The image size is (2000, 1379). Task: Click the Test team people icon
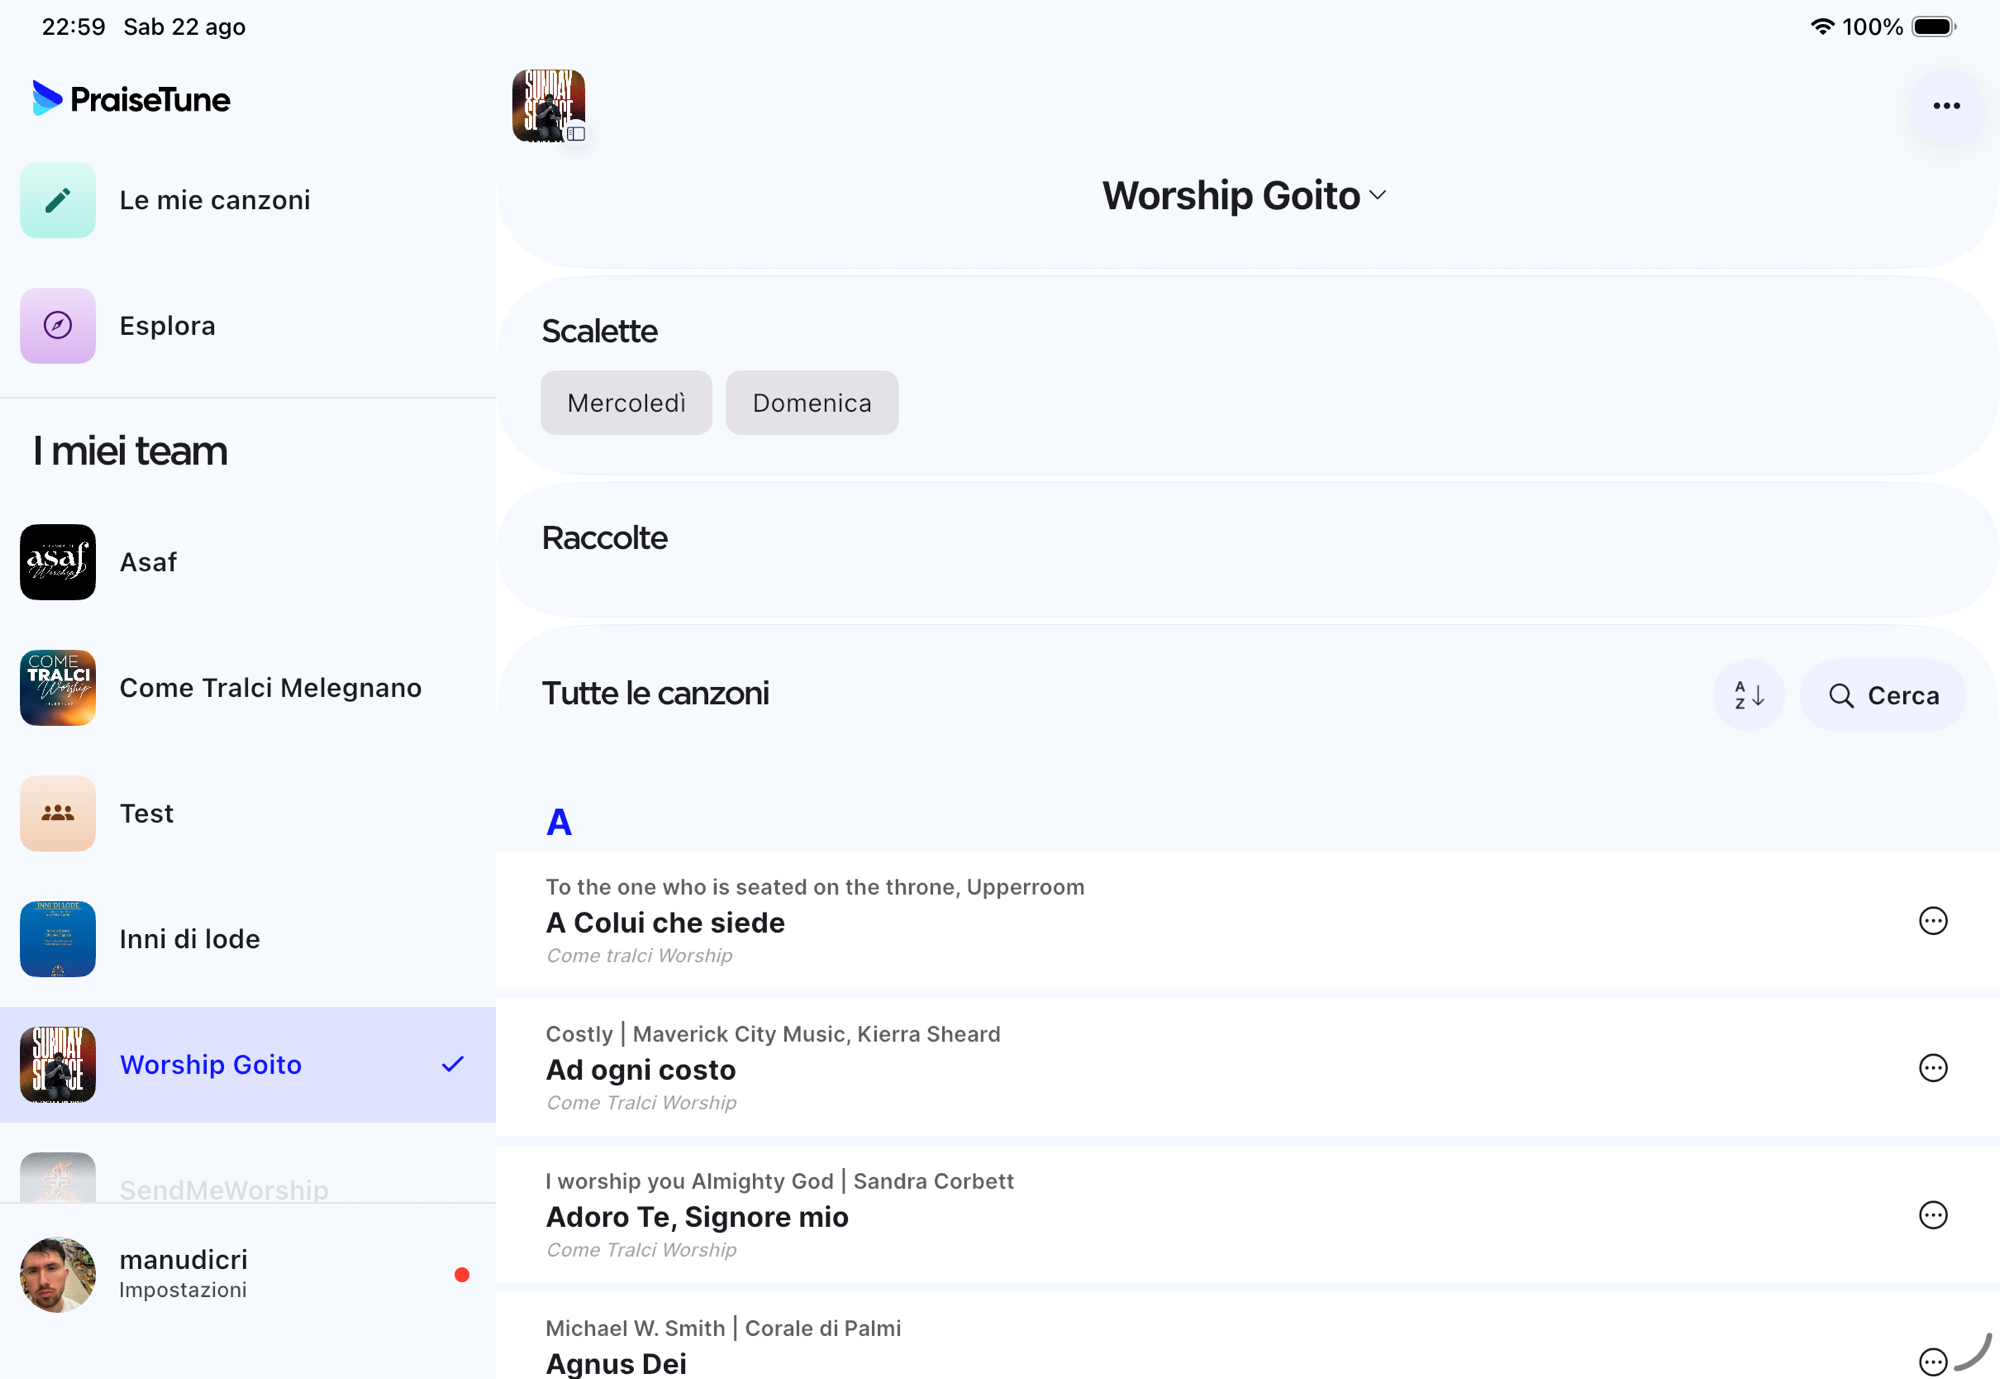(58, 813)
